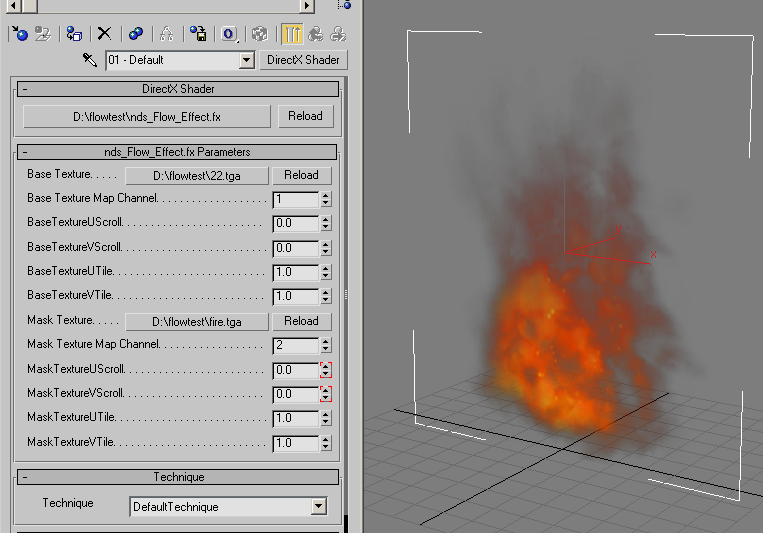
Task: Click the Mask Texture D:\flowtest\fire.tga button
Action: point(197,322)
